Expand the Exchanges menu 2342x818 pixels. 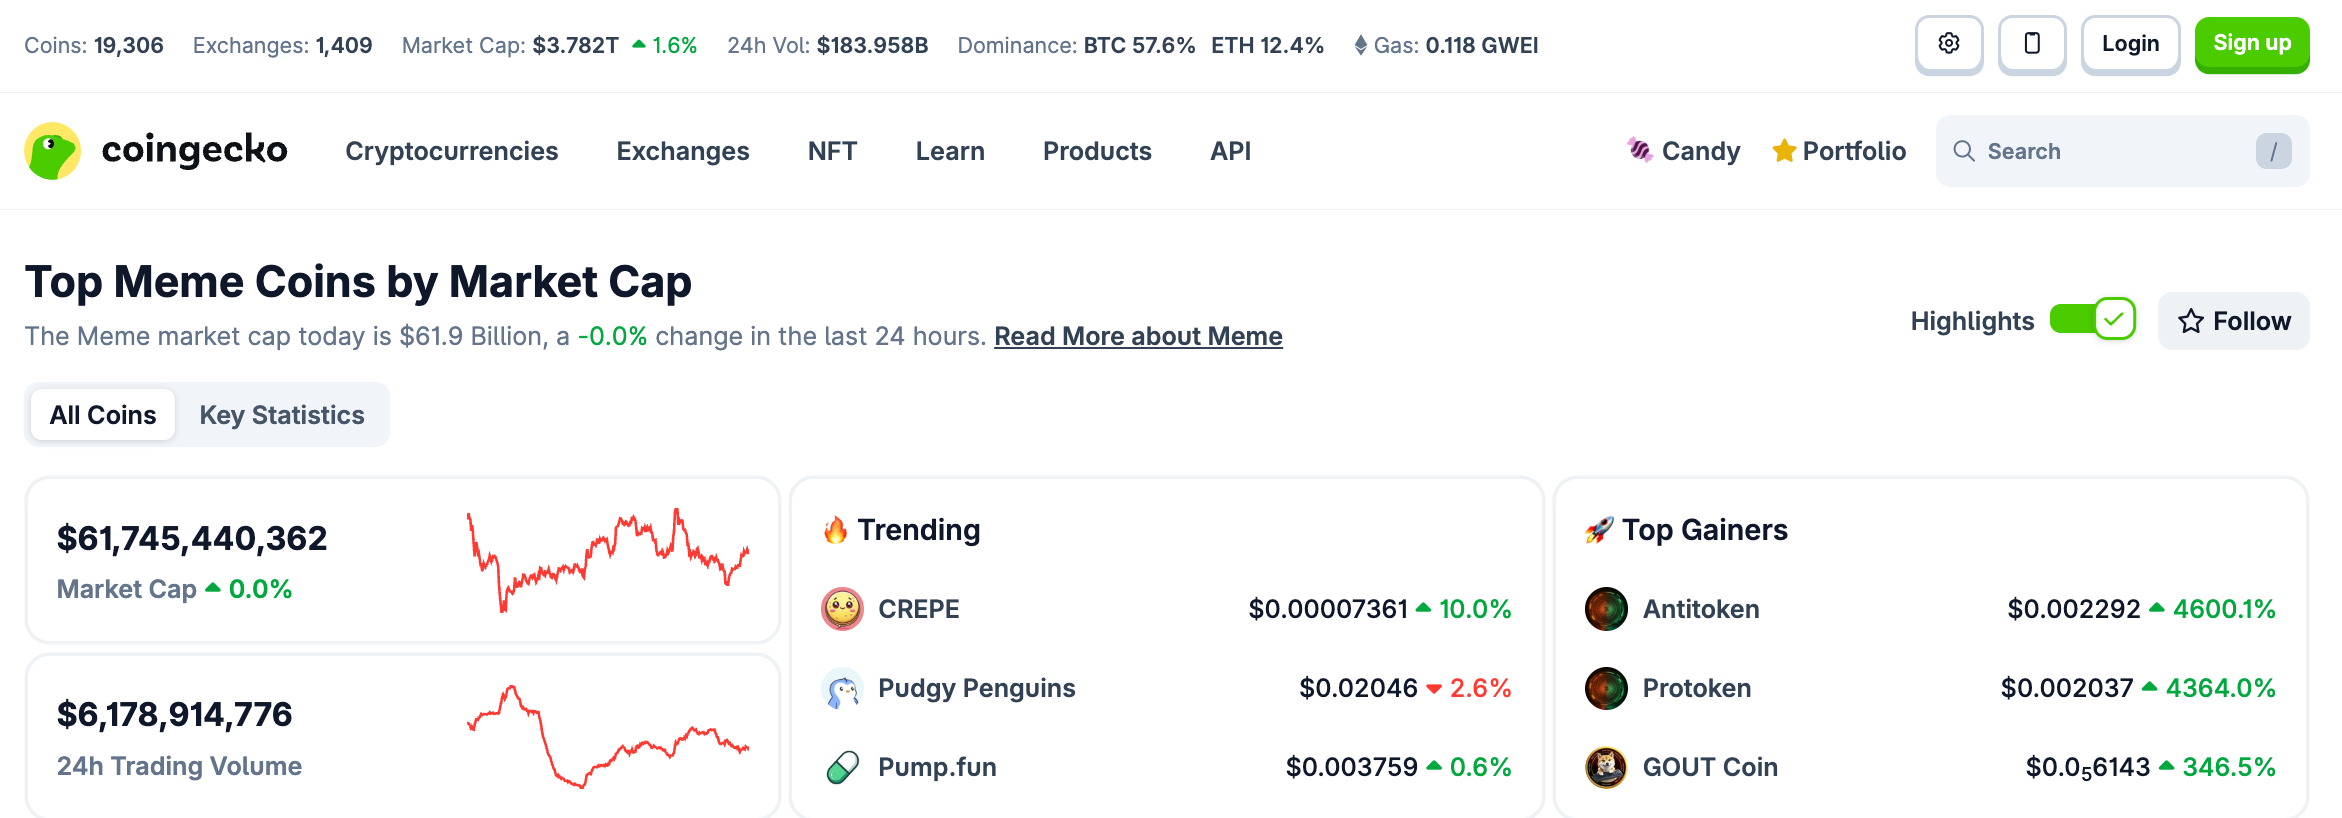click(683, 151)
